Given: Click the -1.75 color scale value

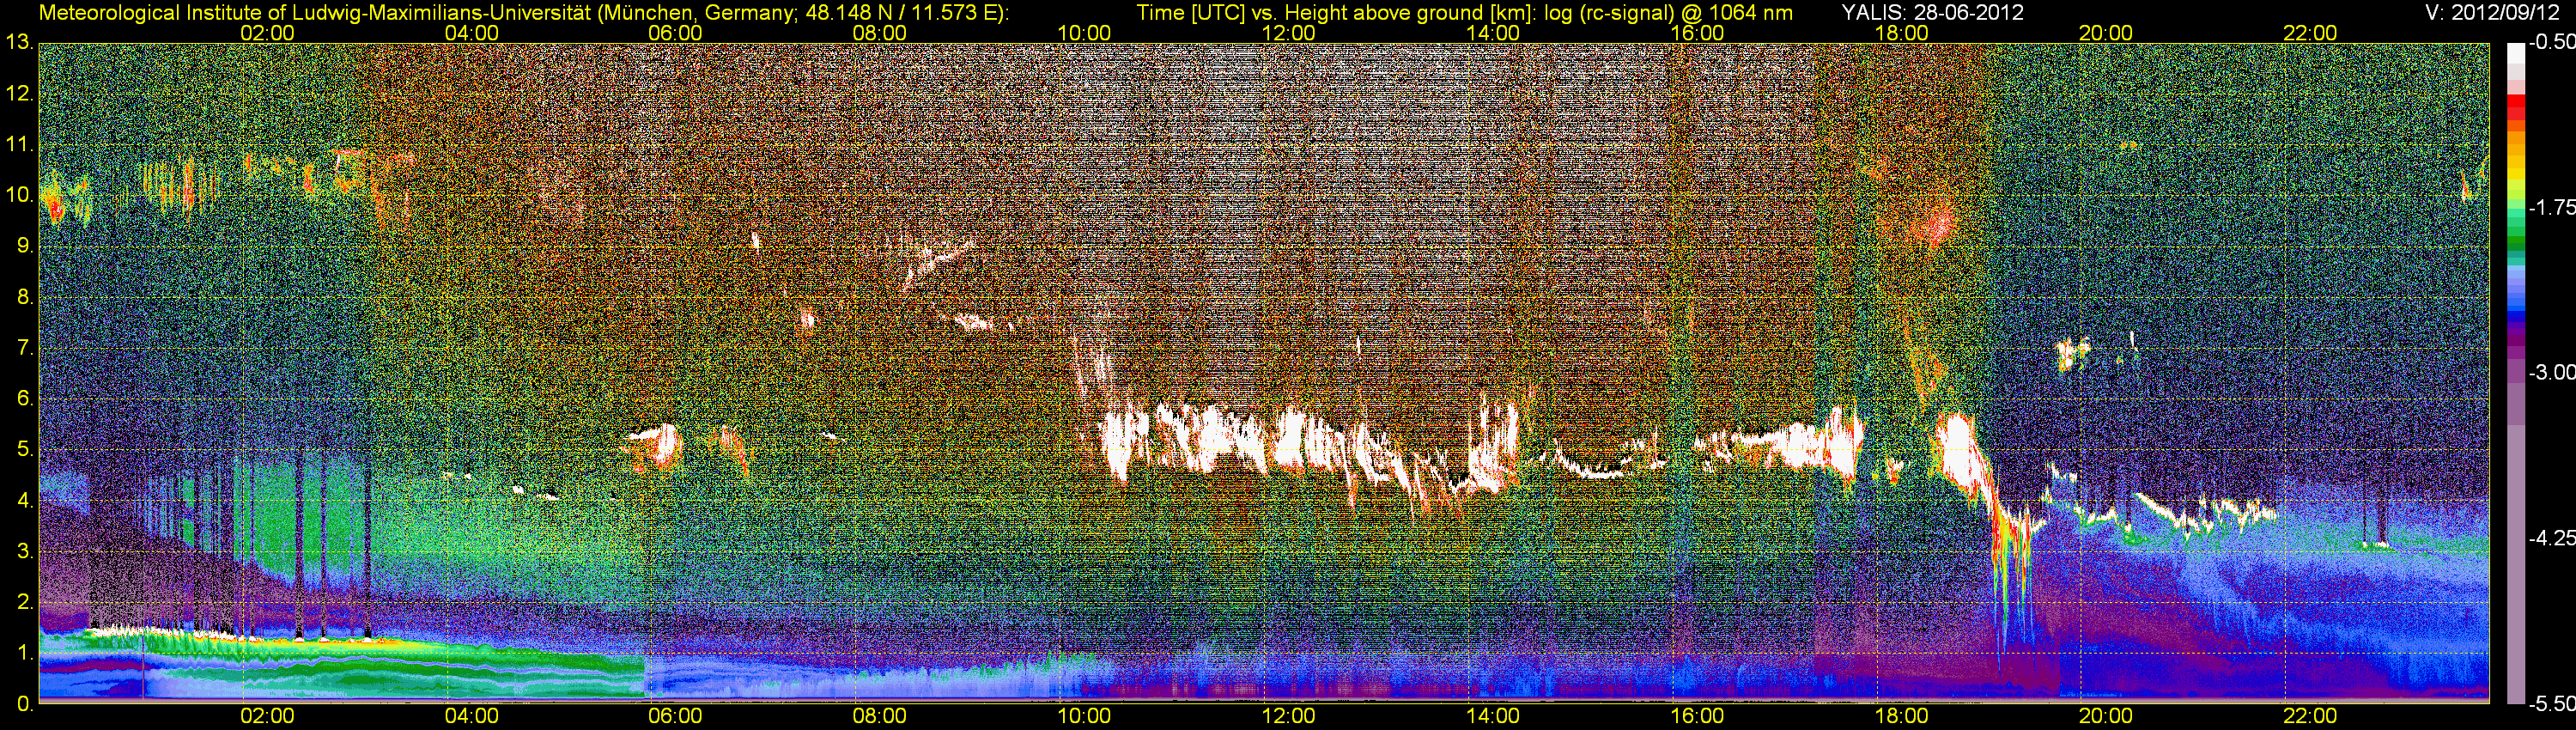Looking at the screenshot, I should (2551, 207).
